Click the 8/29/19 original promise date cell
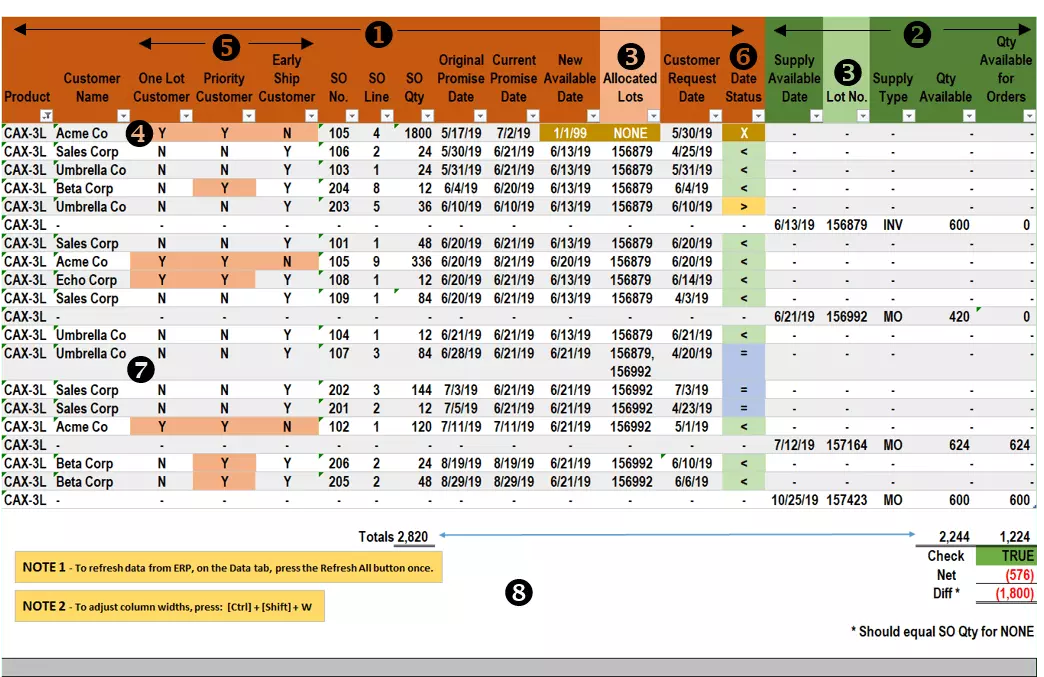The height and width of the screenshot is (677, 1044). click(461, 481)
